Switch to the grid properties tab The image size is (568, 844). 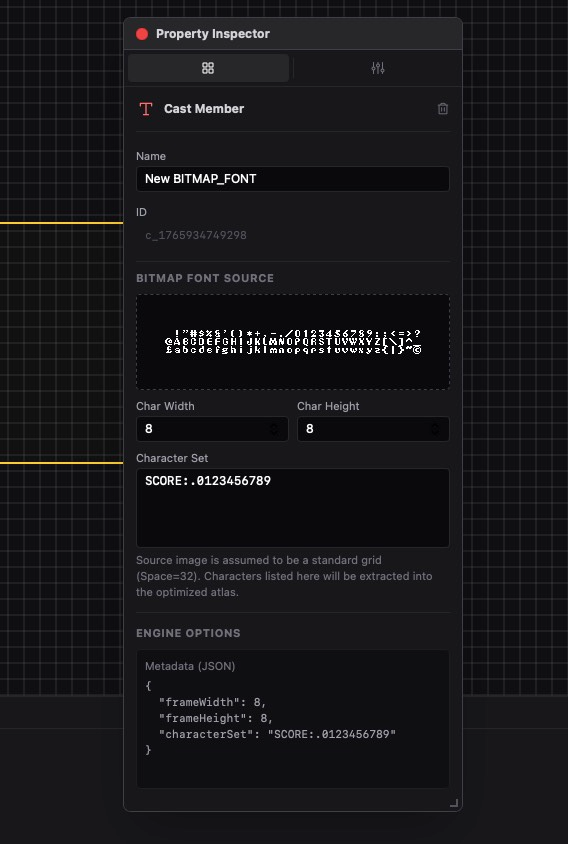coord(208,68)
